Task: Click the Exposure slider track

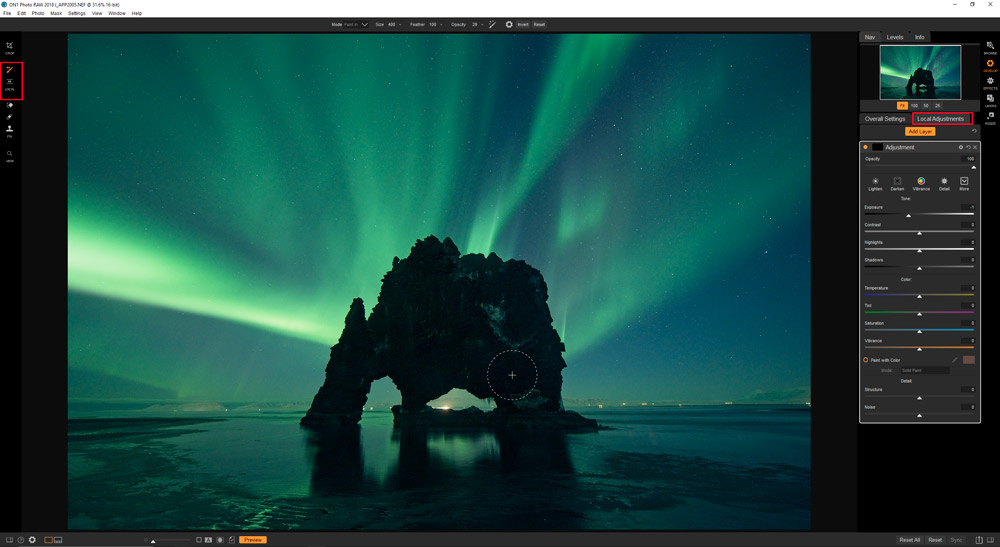Action: pos(919,215)
